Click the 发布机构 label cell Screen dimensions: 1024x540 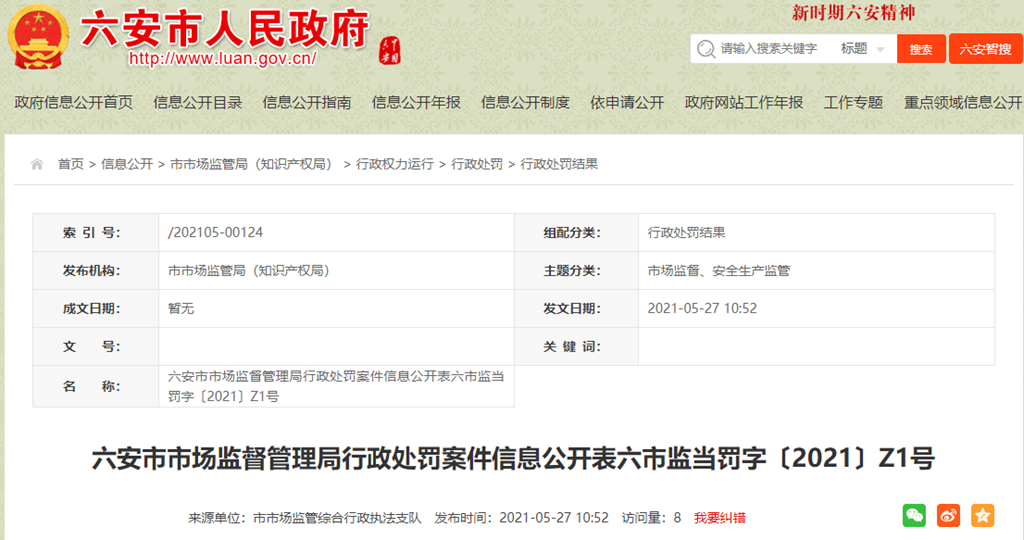[x=96, y=270]
